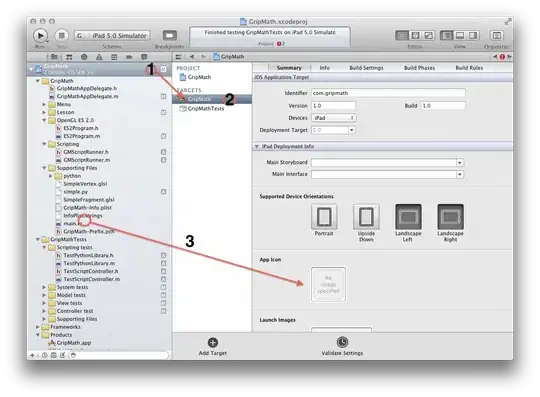The height and width of the screenshot is (397, 540).
Task: Show the project navigator folder icon
Action: [x=54, y=57]
